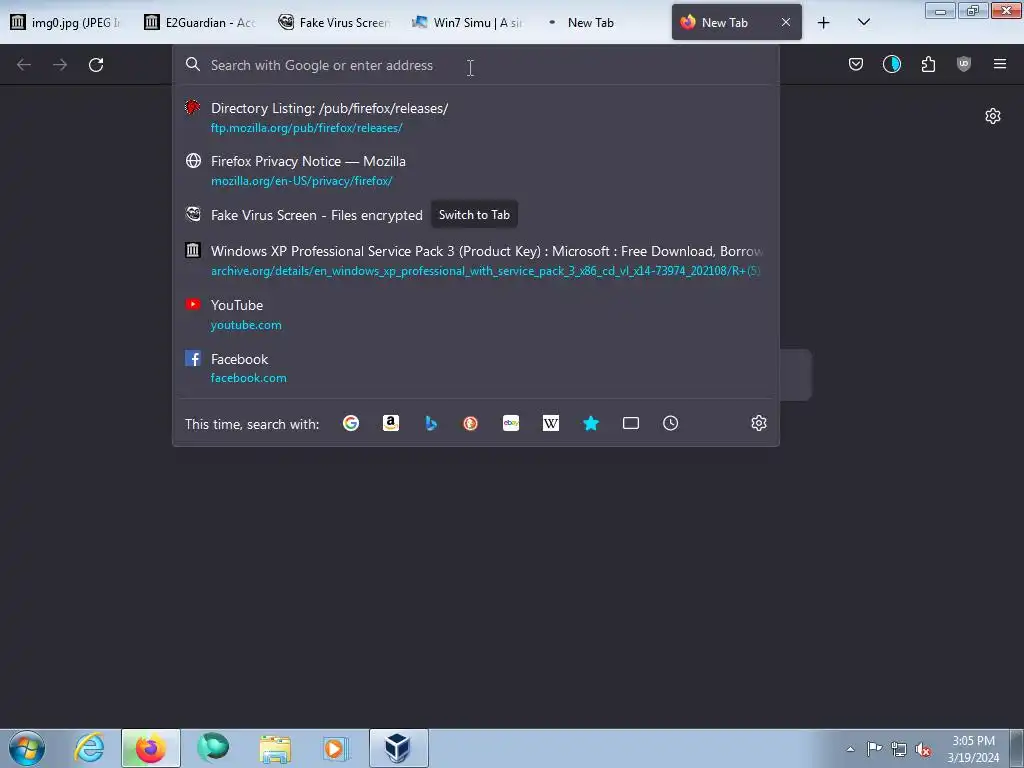The height and width of the screenshot is (768, 1024).
Task: List all tabs dropdown arrow
Action: click(863, 22)
